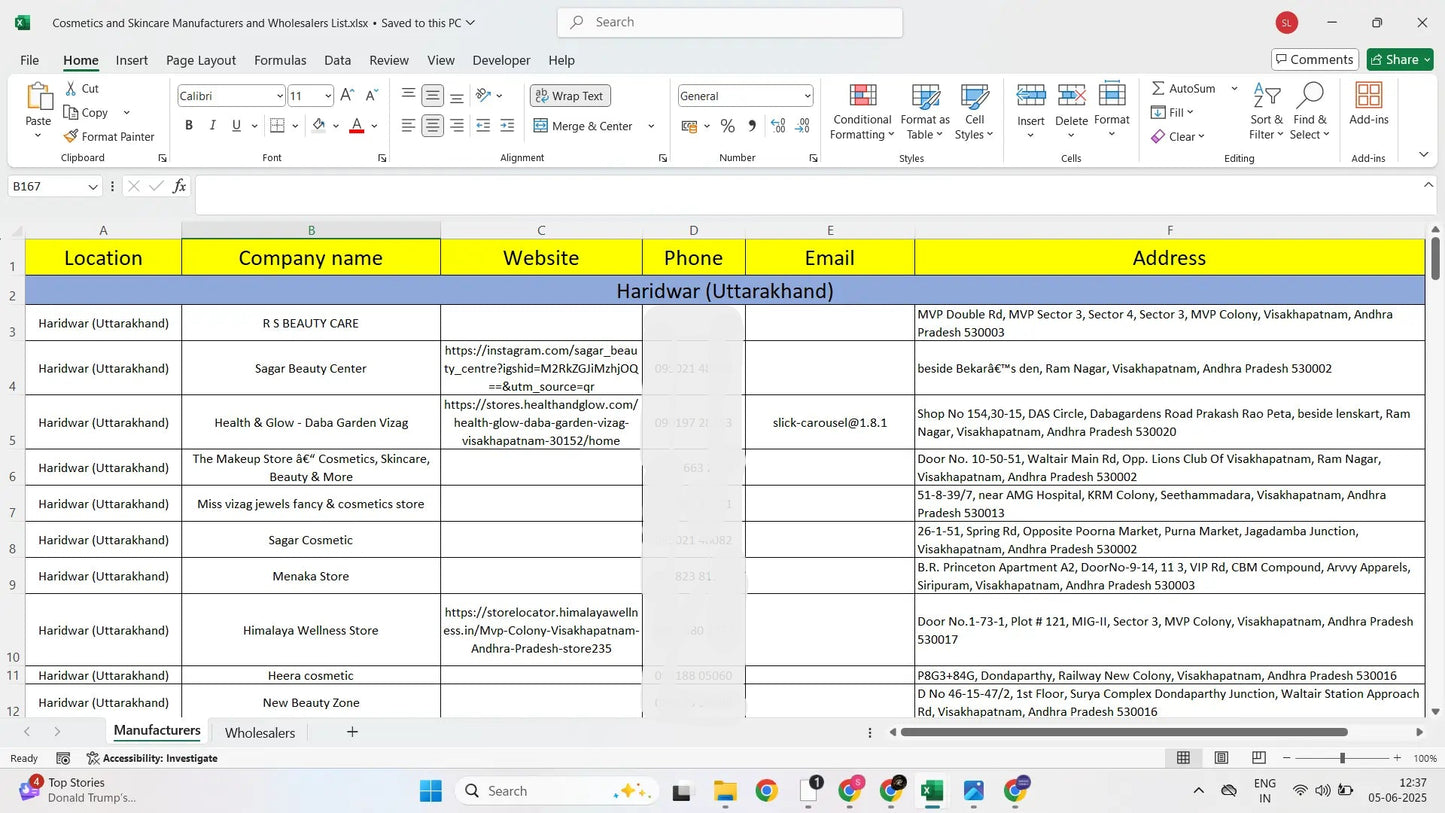Open the font size dropdown
The width and height of the screenshot is (1445, 813).
point(327,96)
